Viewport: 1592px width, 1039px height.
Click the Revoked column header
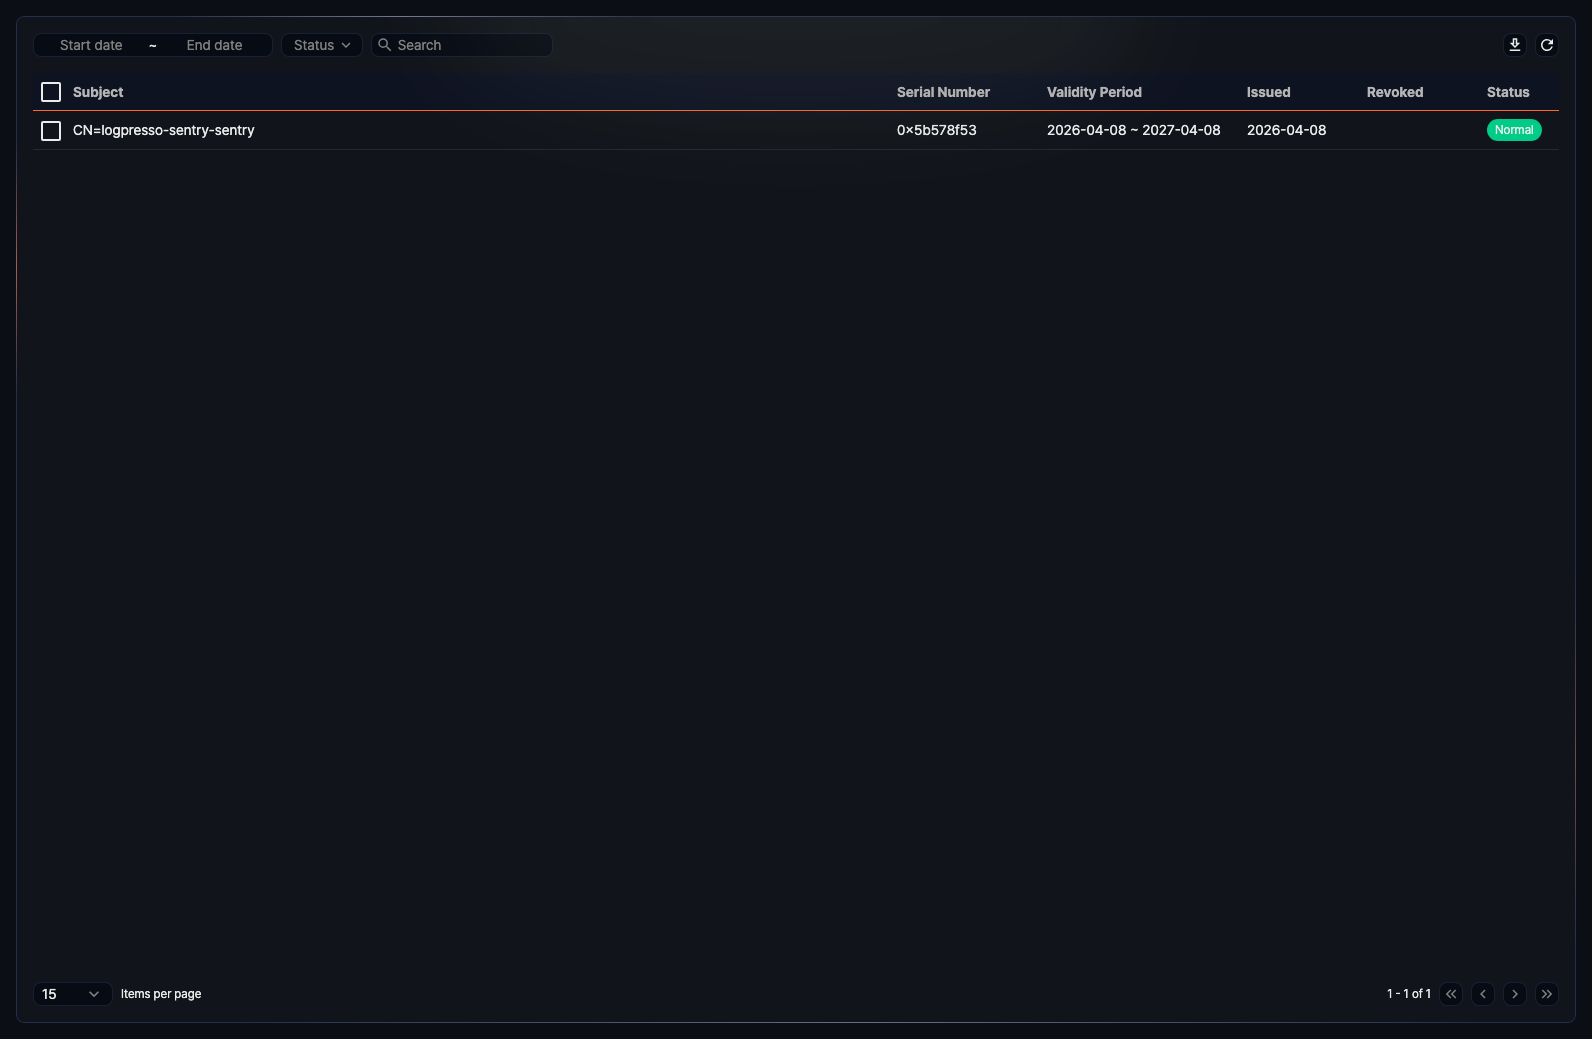[1395, 92]
